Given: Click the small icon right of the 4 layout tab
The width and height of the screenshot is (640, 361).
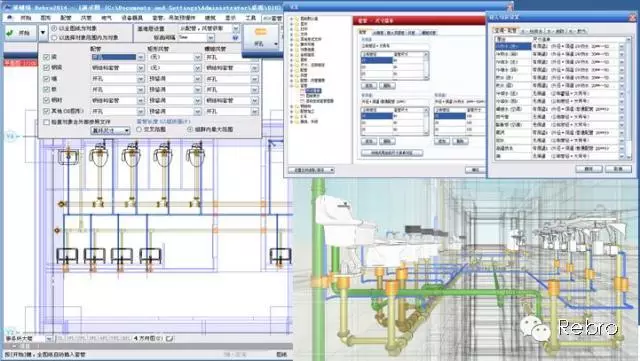Looking at the screenshot, I should (x=170, y=338).
